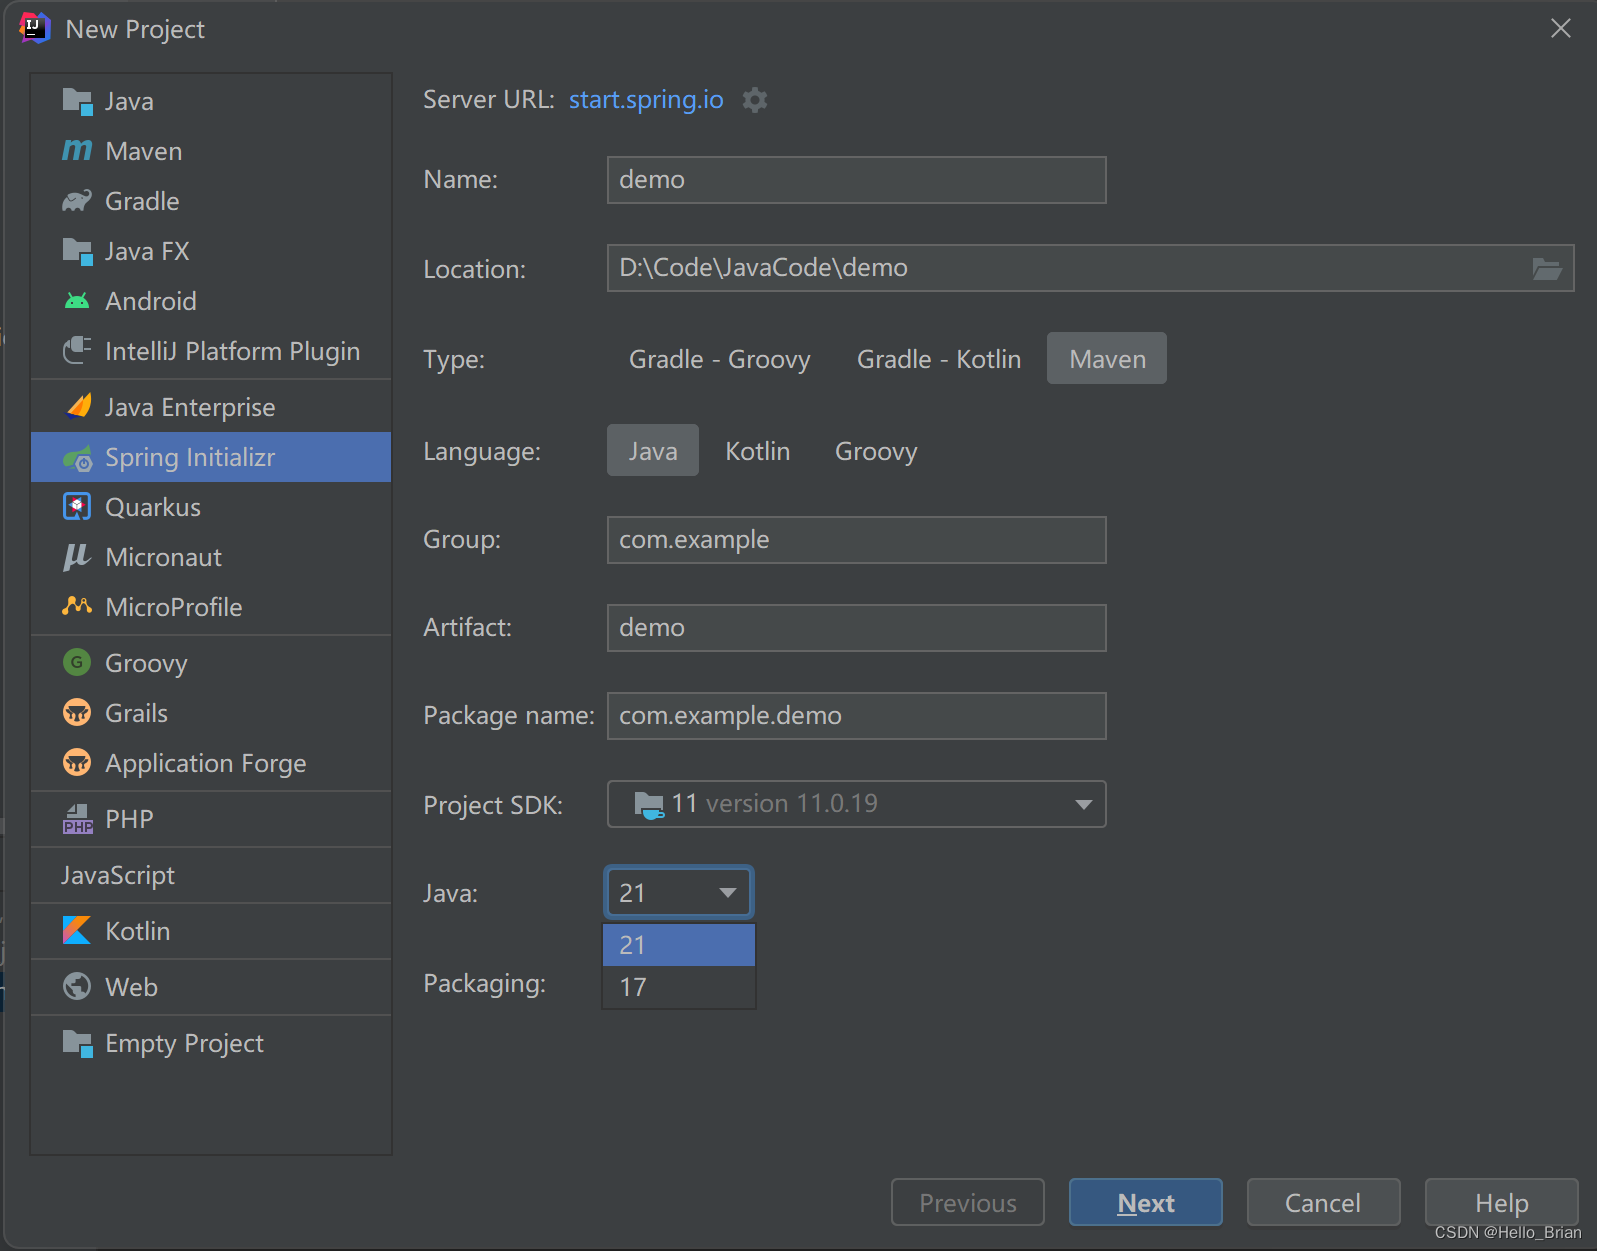This screenshot has height=1251, width=1597.
Task: Select Android in project type list
Action: pyautogui.click(x=211, y=301)
